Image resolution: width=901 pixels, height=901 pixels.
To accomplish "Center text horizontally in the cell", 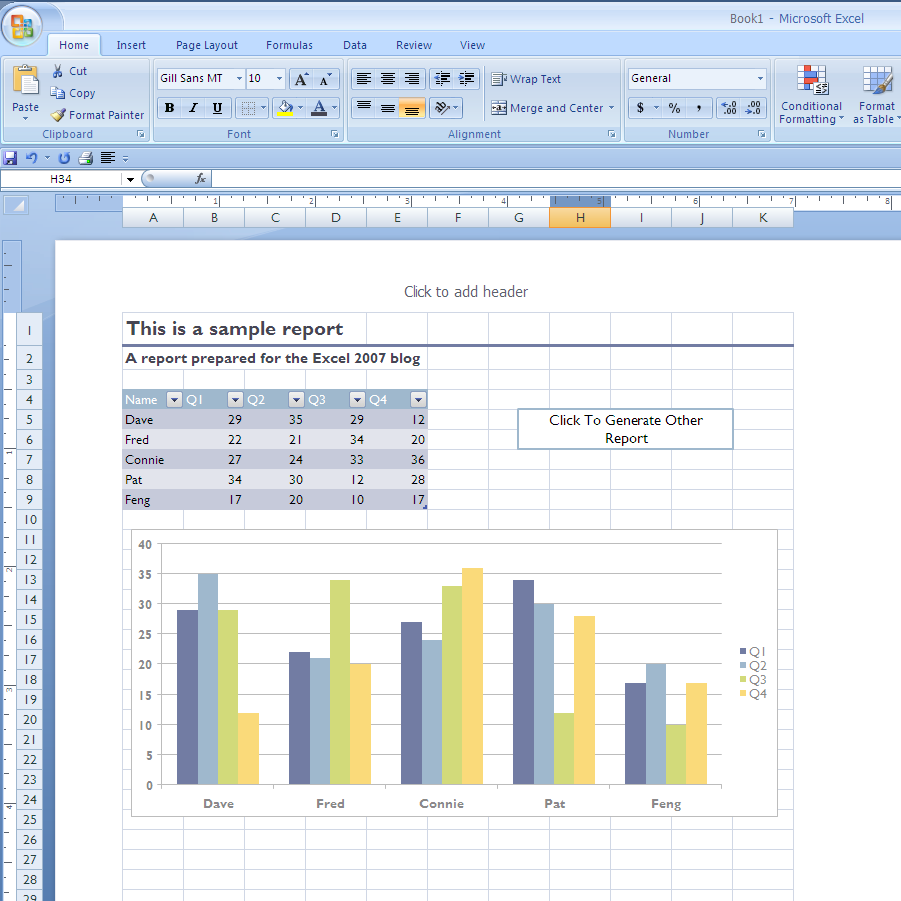I will 388,79.
